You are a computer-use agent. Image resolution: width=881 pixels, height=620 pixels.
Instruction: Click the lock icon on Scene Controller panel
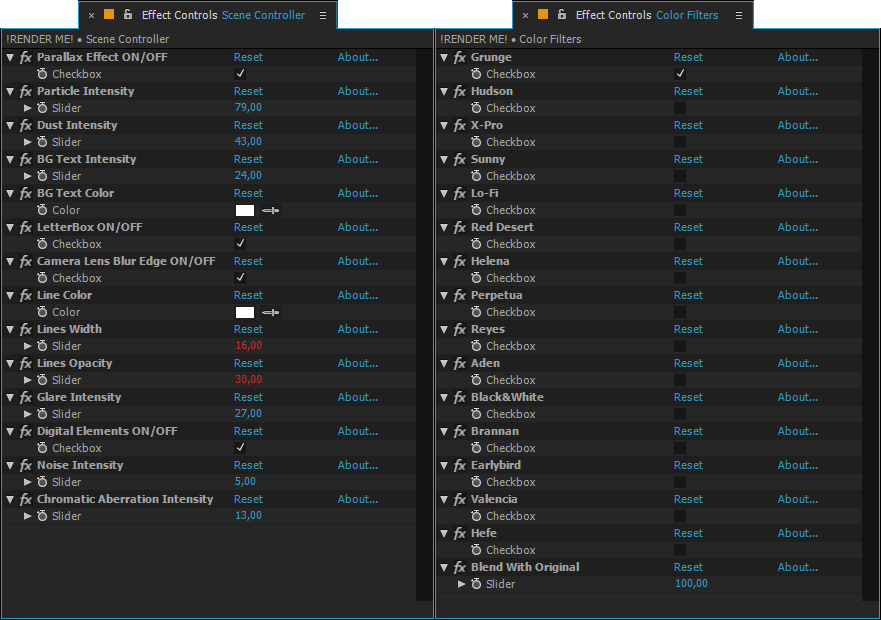[128, 15]
